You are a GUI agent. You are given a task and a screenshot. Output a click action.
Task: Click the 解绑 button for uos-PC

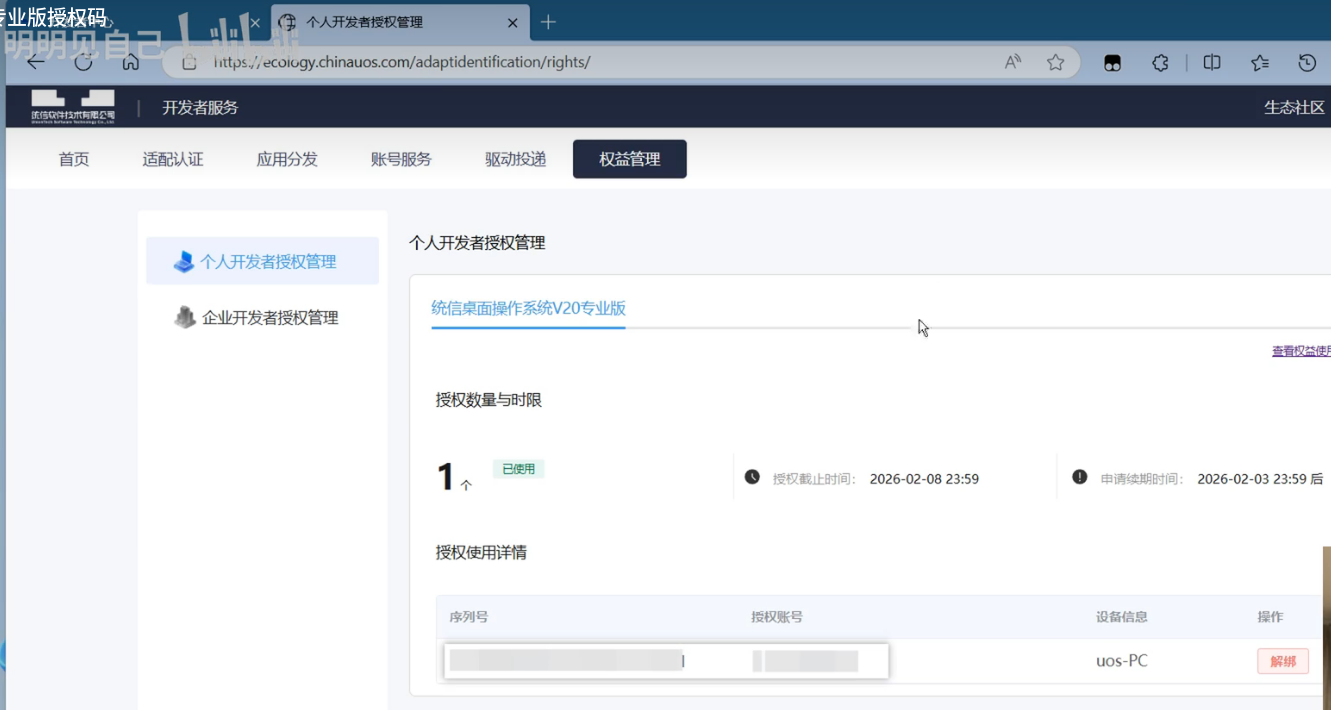click(x=1283, y=661)
